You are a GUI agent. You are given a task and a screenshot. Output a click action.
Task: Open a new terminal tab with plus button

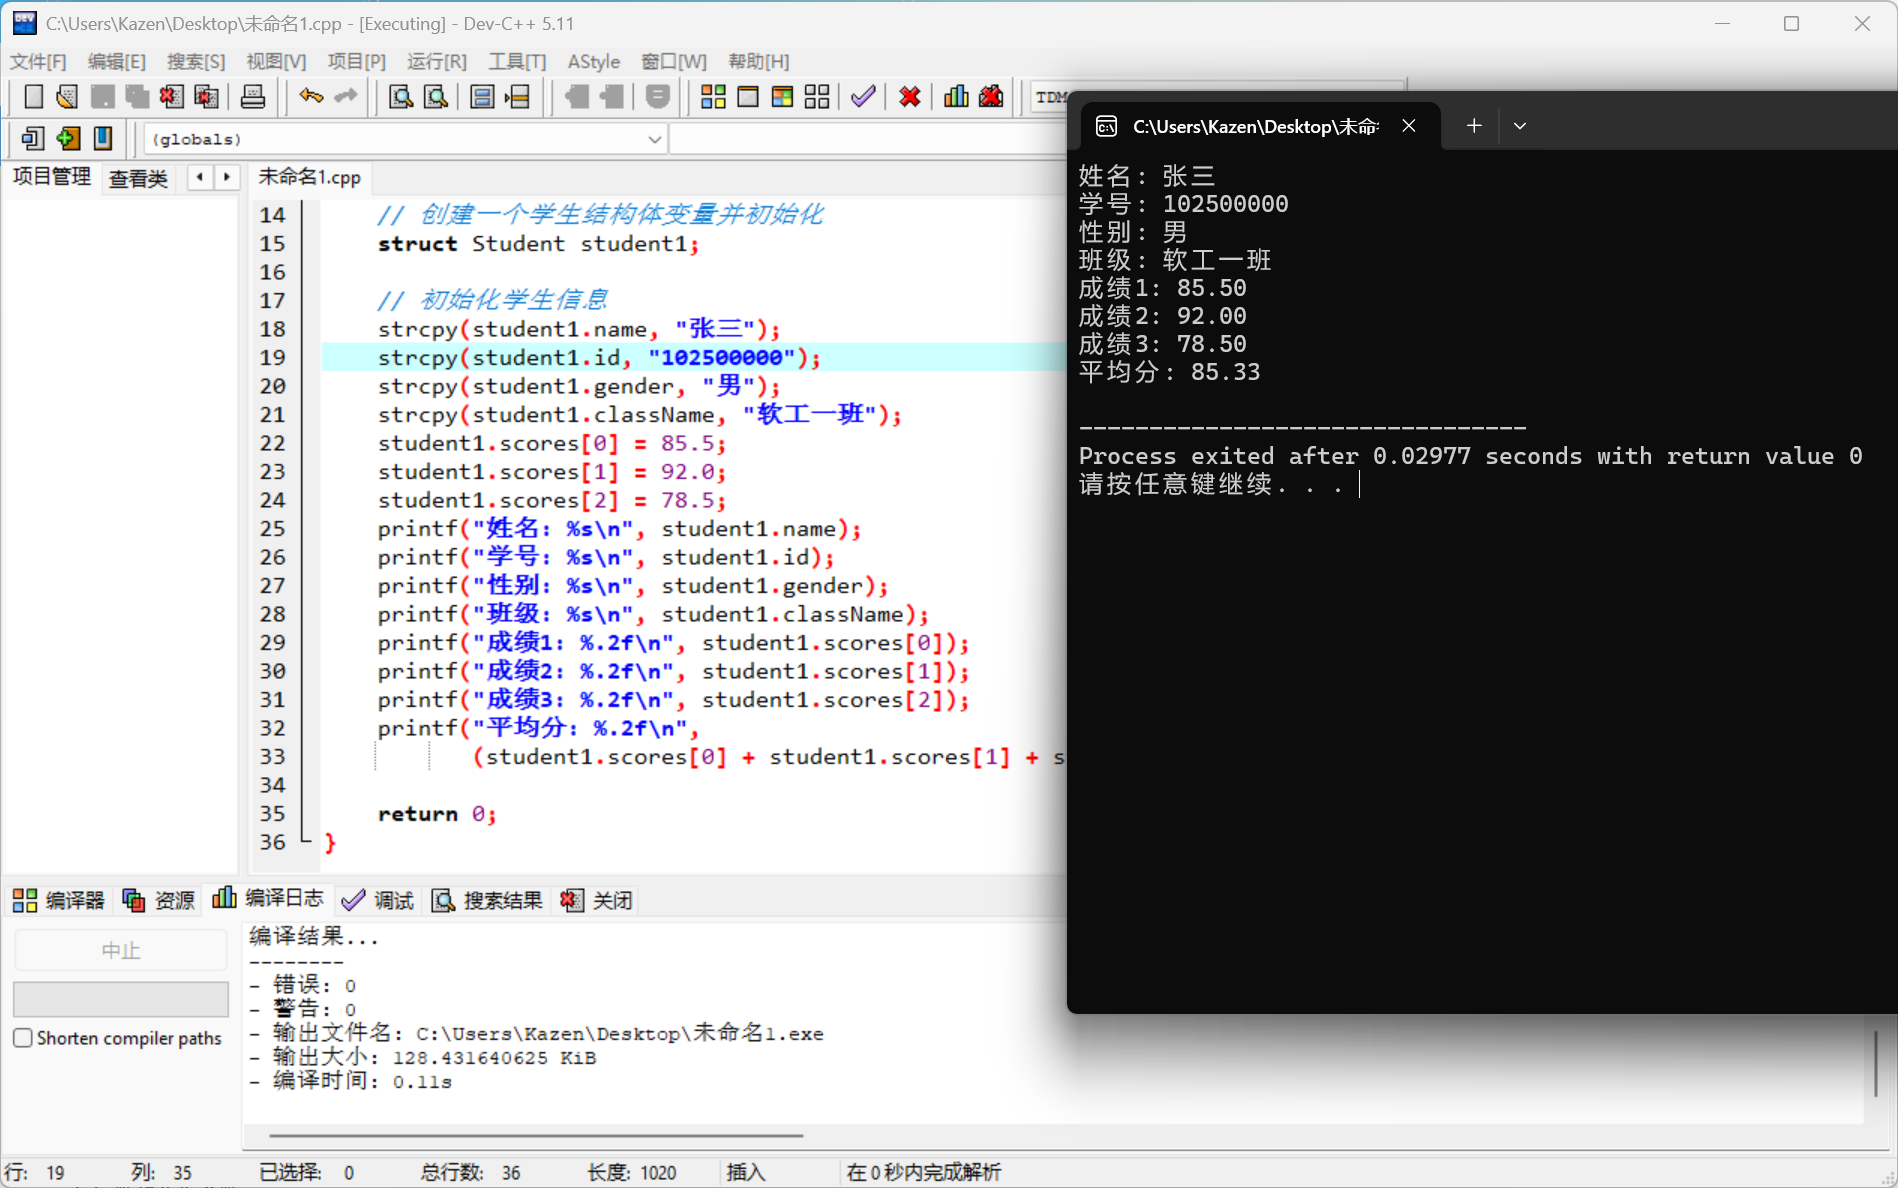[x=1473, y=126]
